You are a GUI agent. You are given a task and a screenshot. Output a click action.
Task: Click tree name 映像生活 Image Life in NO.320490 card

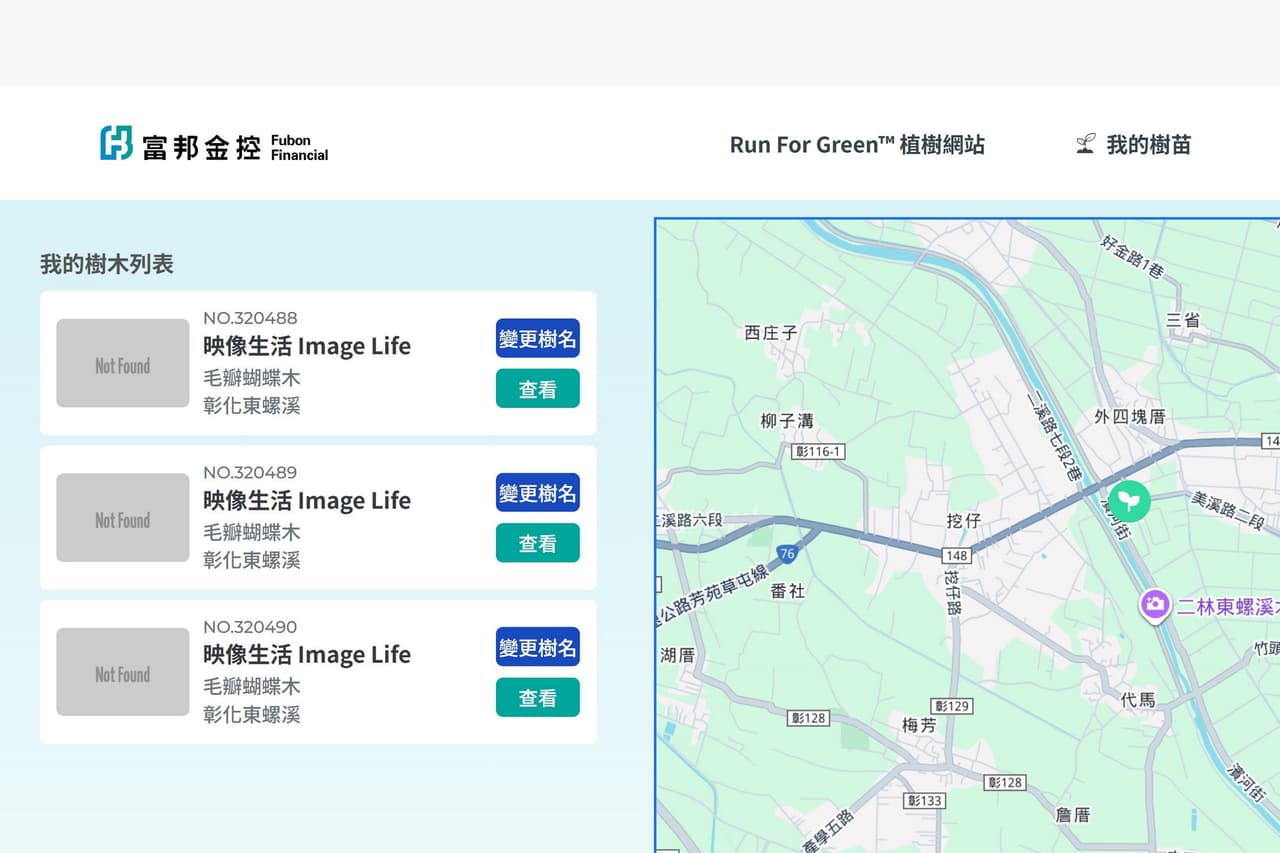pyautogui.click(x=307, y=654)
